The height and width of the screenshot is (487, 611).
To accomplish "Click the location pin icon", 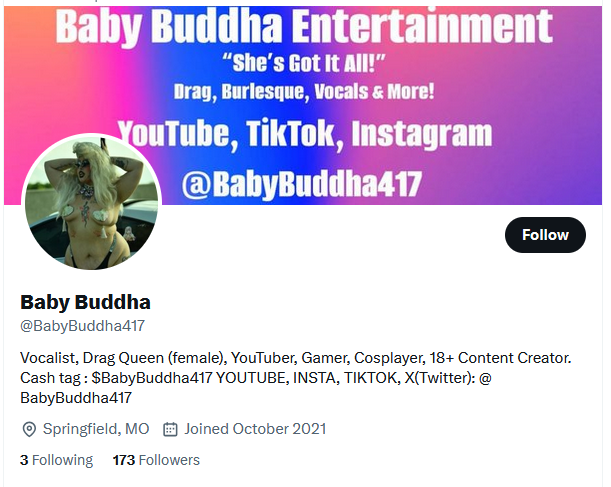I will click(29, 429).
